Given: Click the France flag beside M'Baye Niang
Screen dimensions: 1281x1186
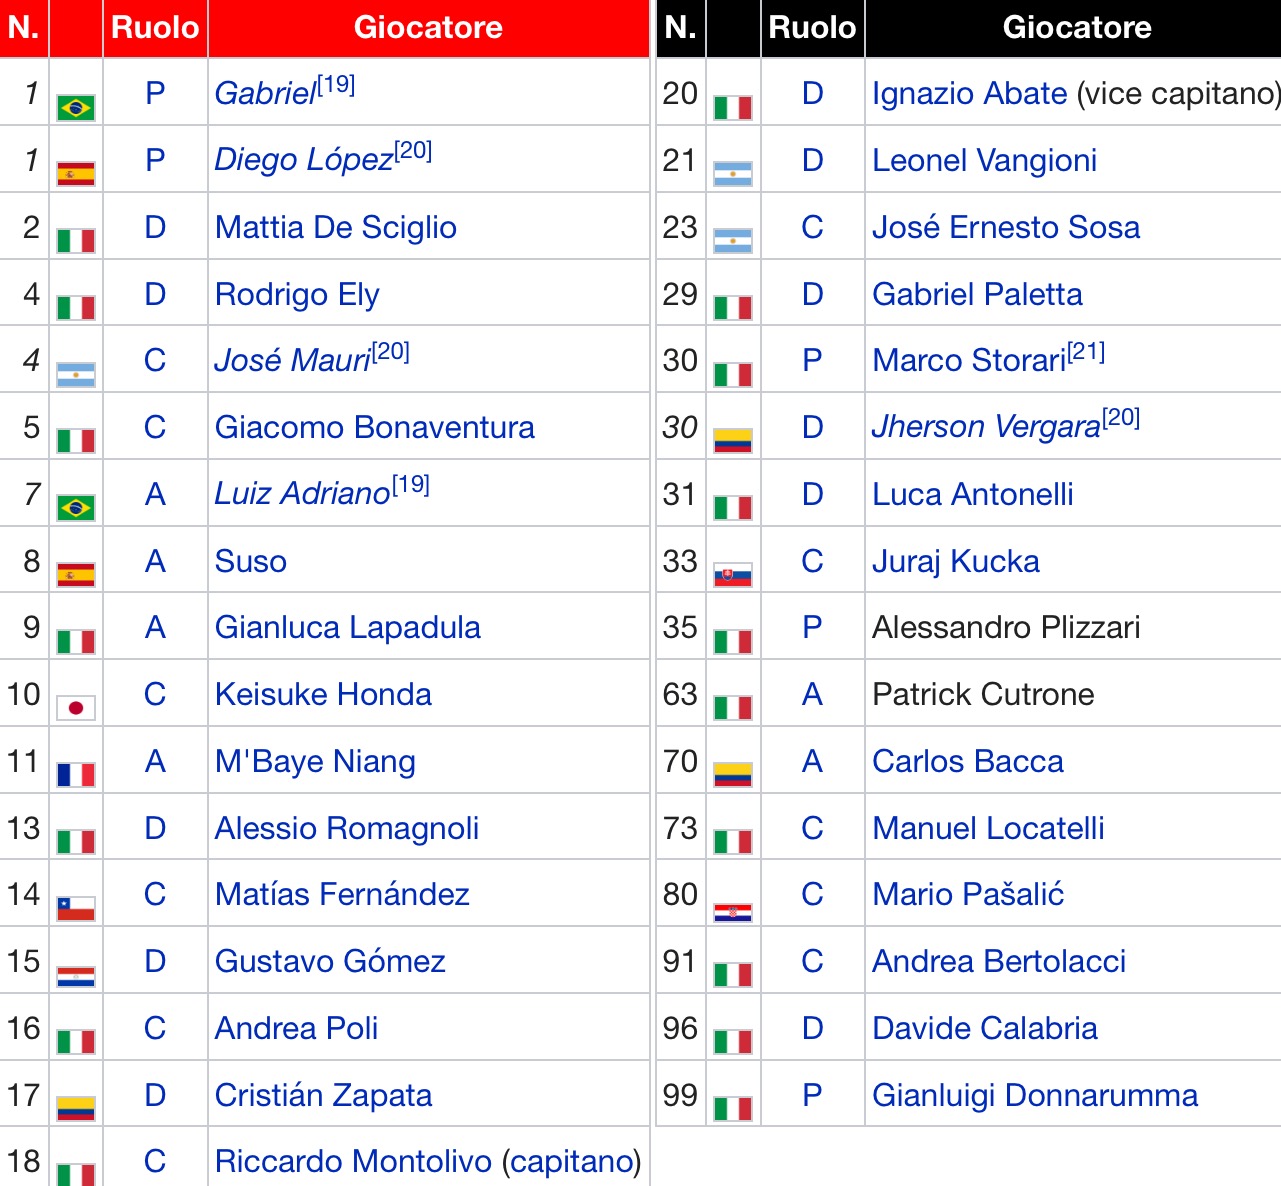Looking at the screenshot, I should tap(76, 775).
